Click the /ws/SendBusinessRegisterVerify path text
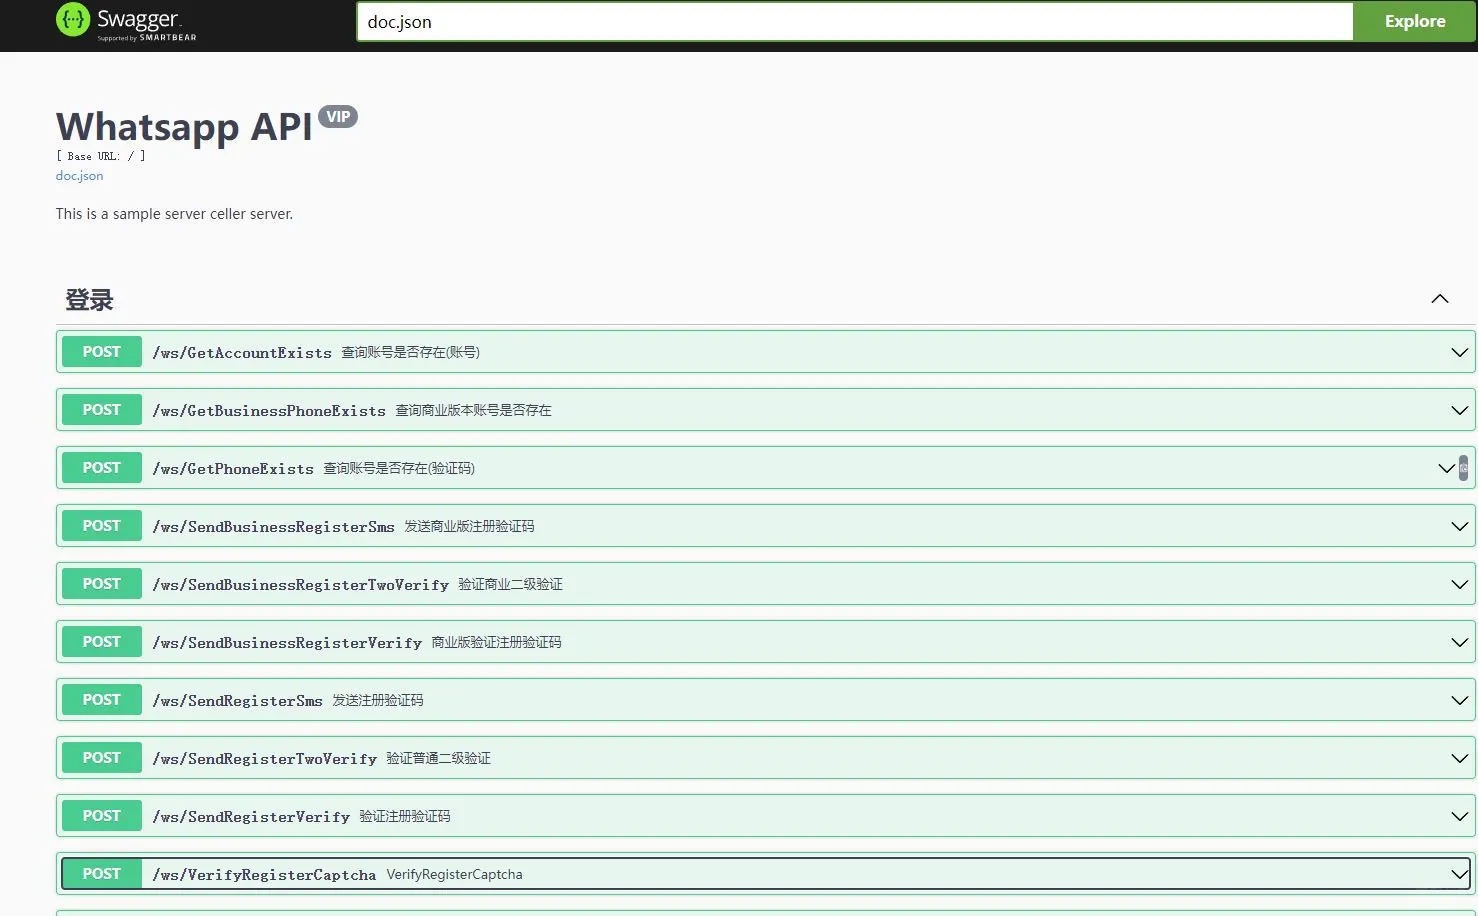Image resolution: width=1478 pixels, height=916 pixels. coord(287,643)
